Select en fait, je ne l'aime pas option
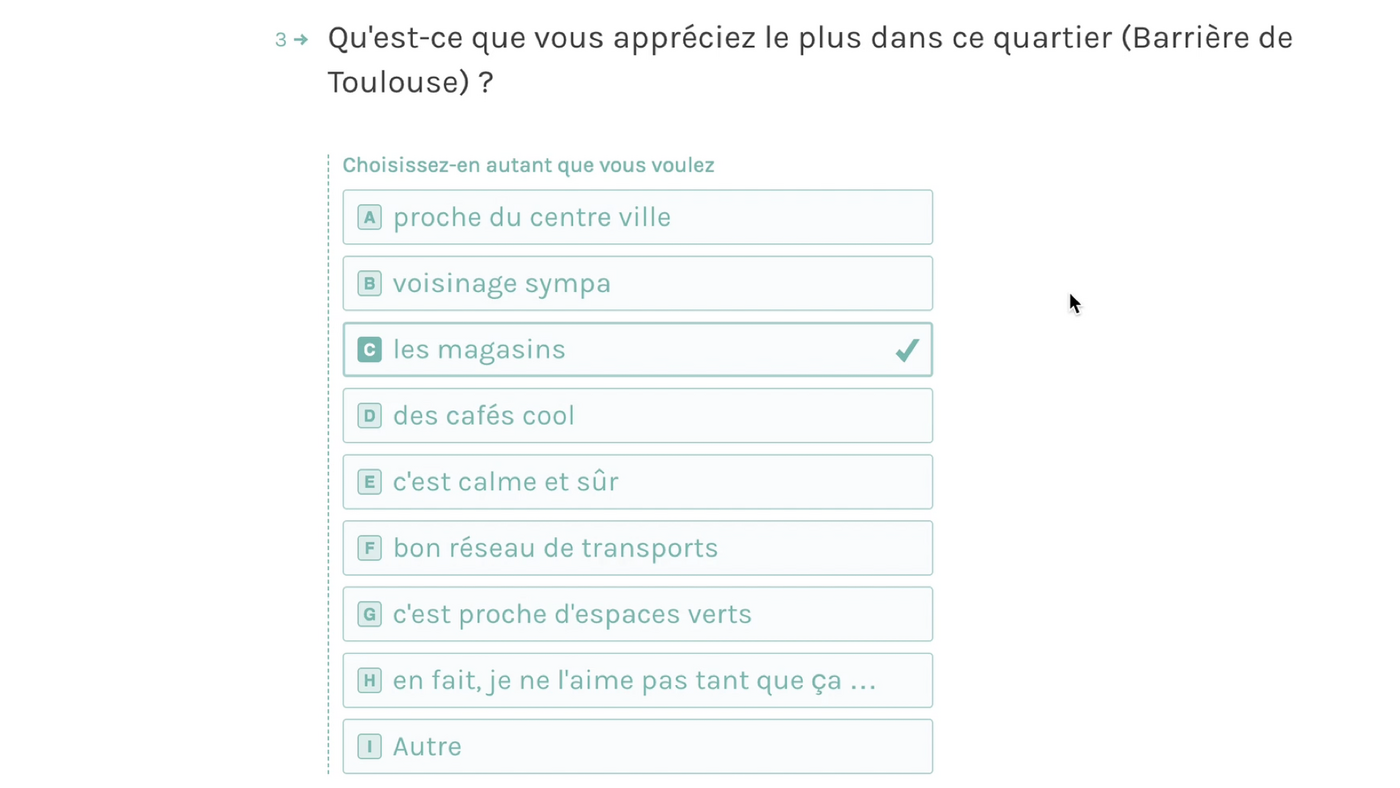The height and width of the screenshot is (788, 1400). click(x=638, y=680)
